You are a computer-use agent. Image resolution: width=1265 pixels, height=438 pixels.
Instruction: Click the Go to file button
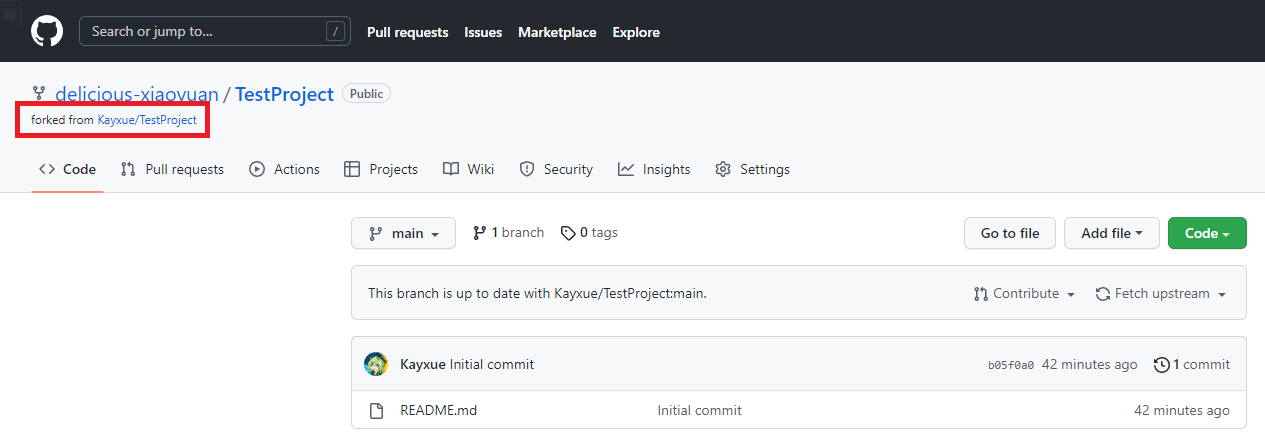(1009, 233)
